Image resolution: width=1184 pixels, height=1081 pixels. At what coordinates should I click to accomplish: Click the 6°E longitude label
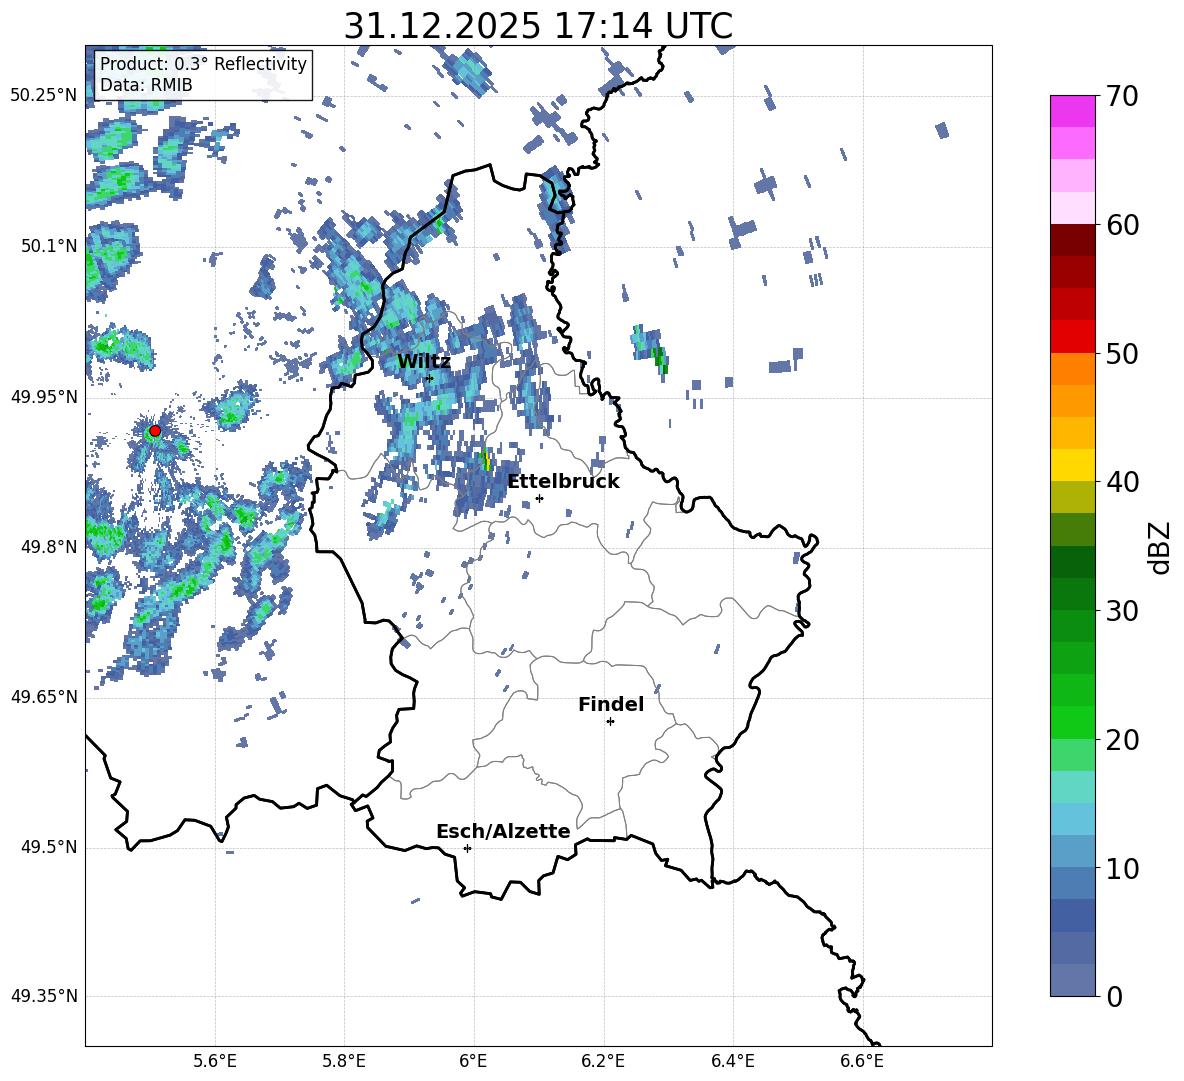[473, 1061]
